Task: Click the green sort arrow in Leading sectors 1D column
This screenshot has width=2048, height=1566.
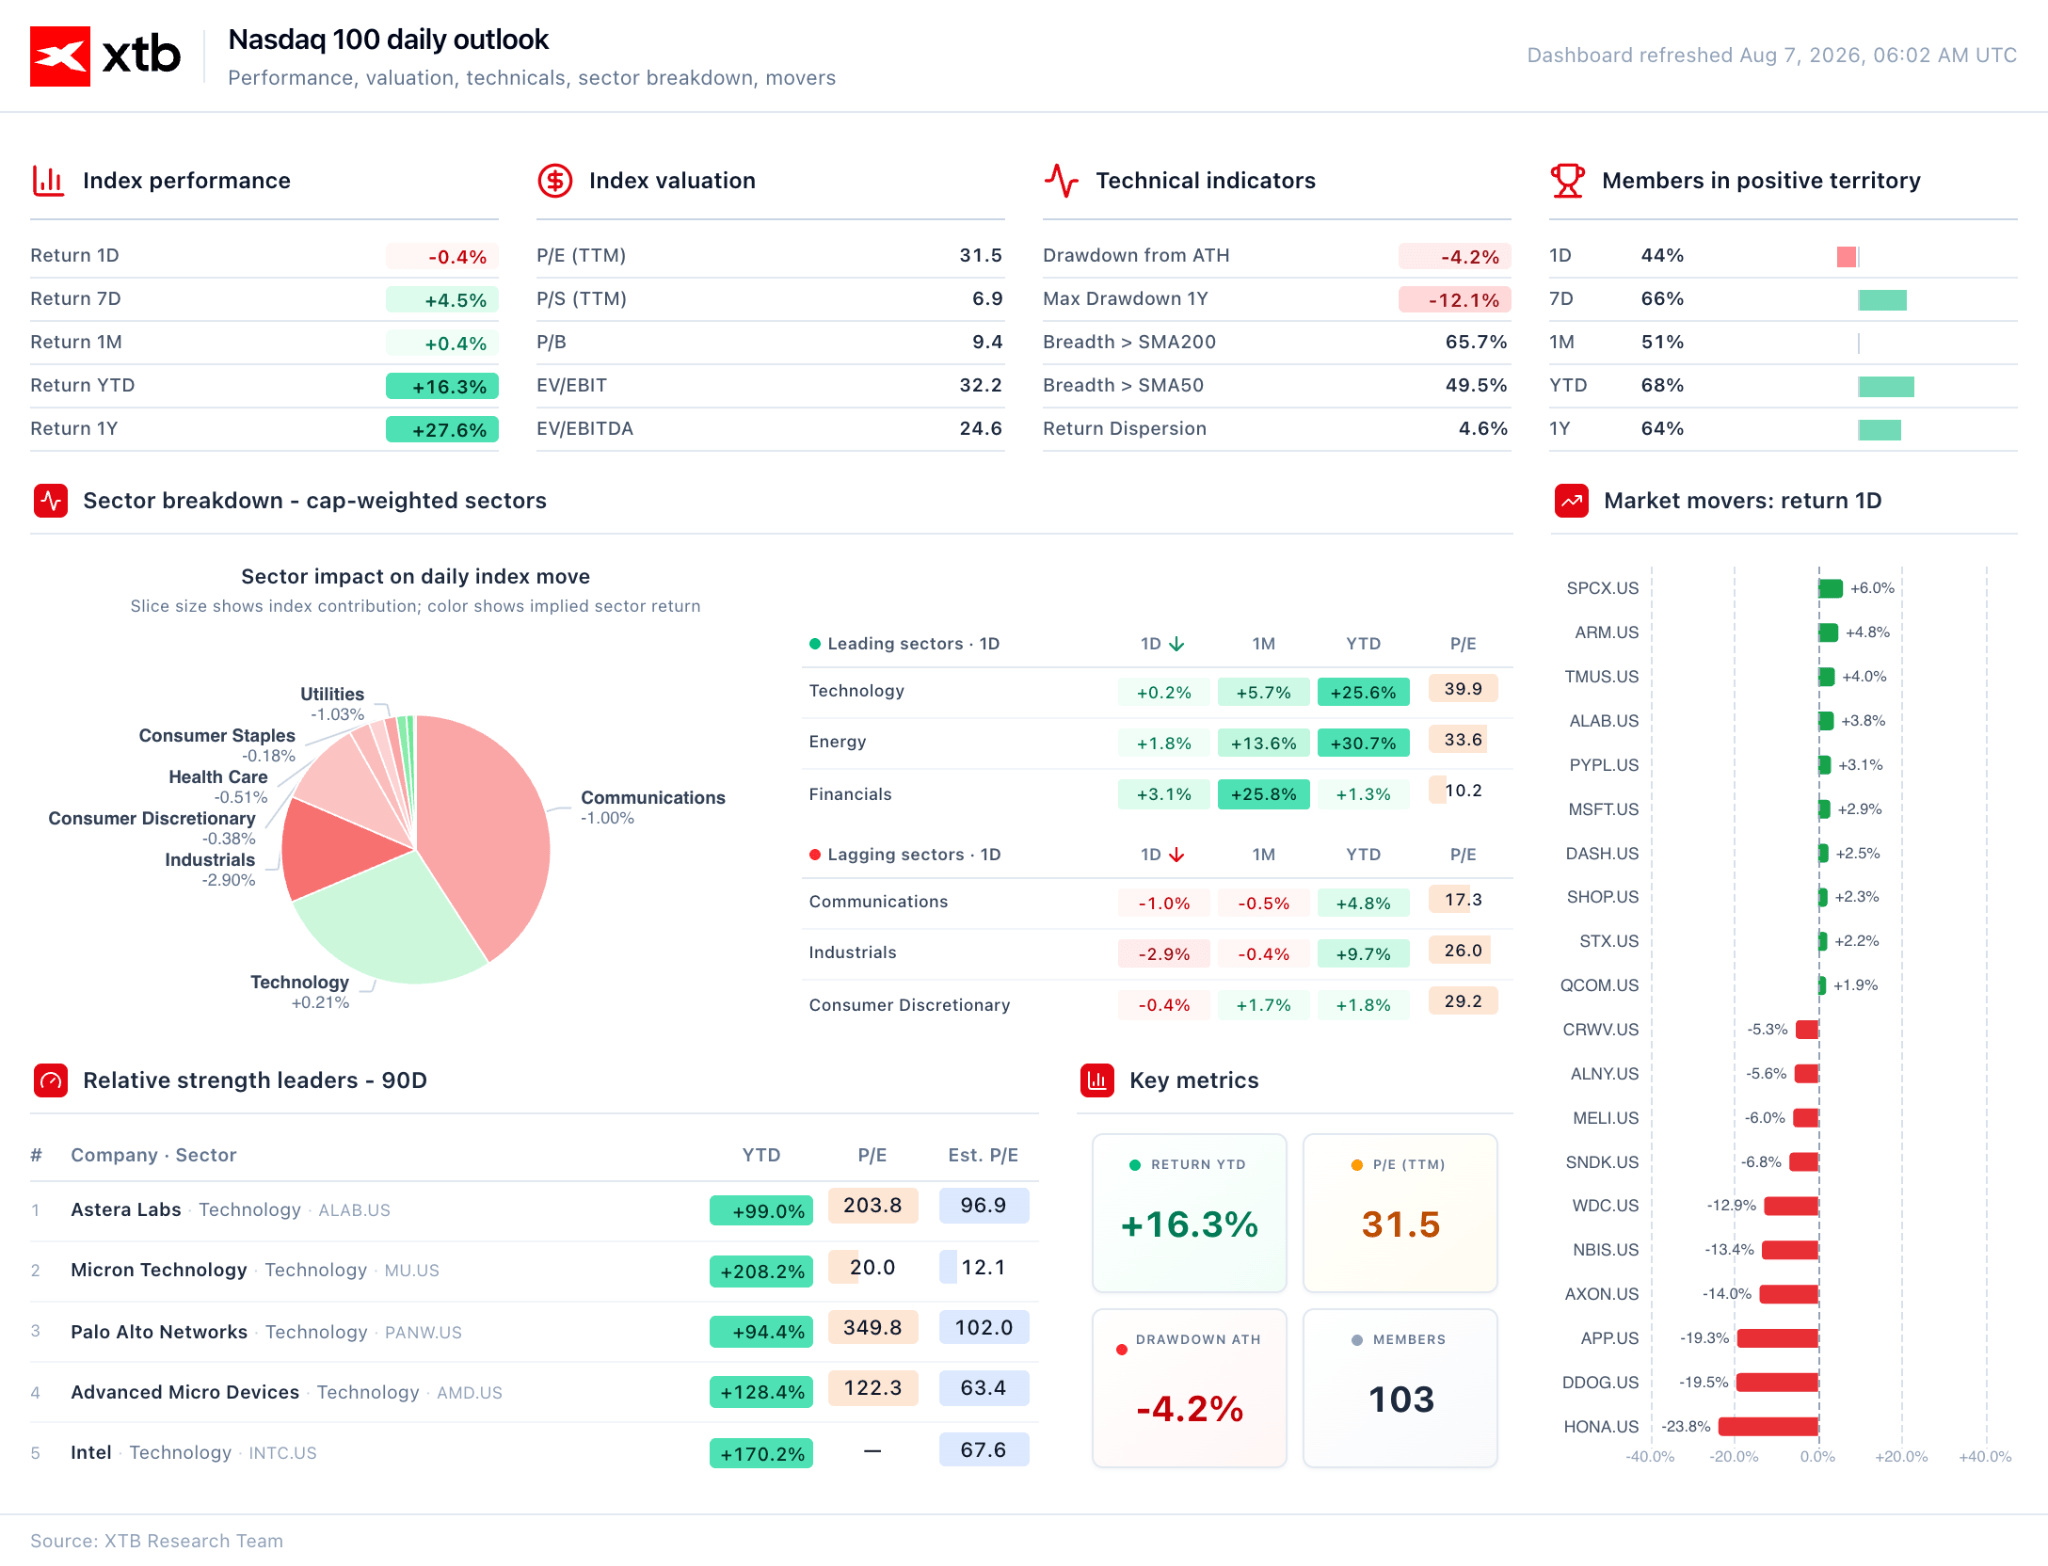Action: click(x=1177, y=644)
